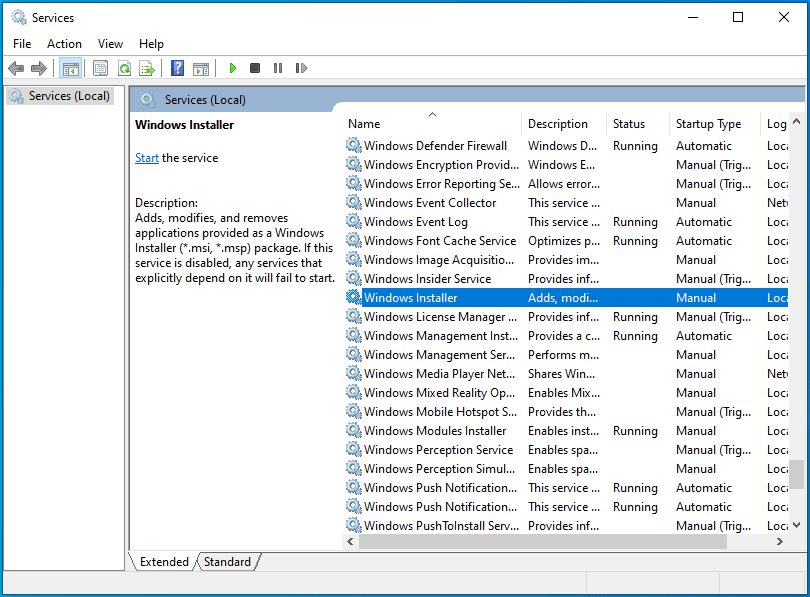Toggle Show/Hide Console Tree button
This screenshot has height=597, width=810.
(x=70, y=68)
